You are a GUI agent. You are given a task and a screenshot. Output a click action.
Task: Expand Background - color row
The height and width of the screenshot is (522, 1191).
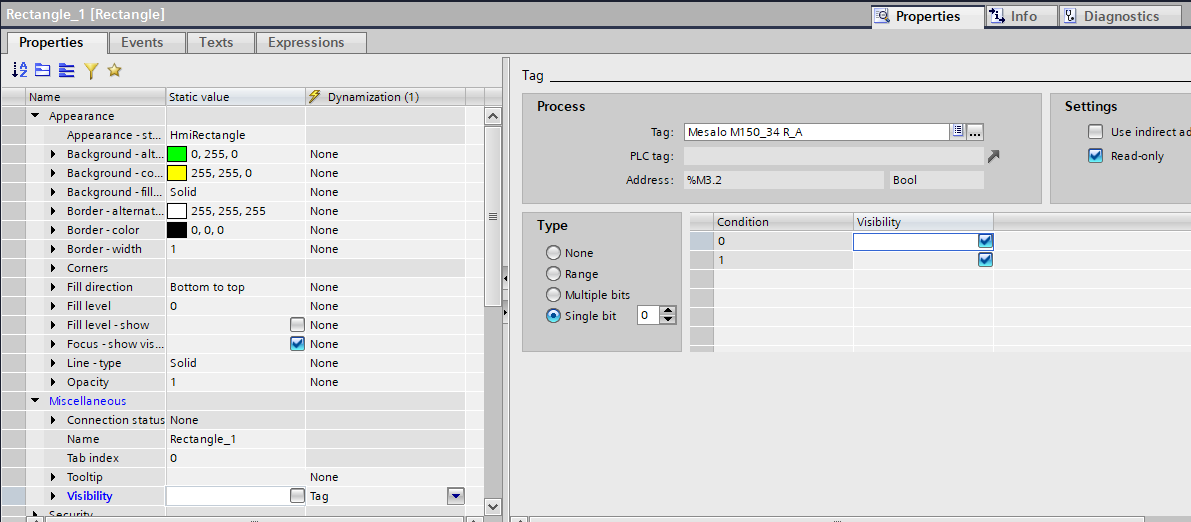[x=53, y=172]
